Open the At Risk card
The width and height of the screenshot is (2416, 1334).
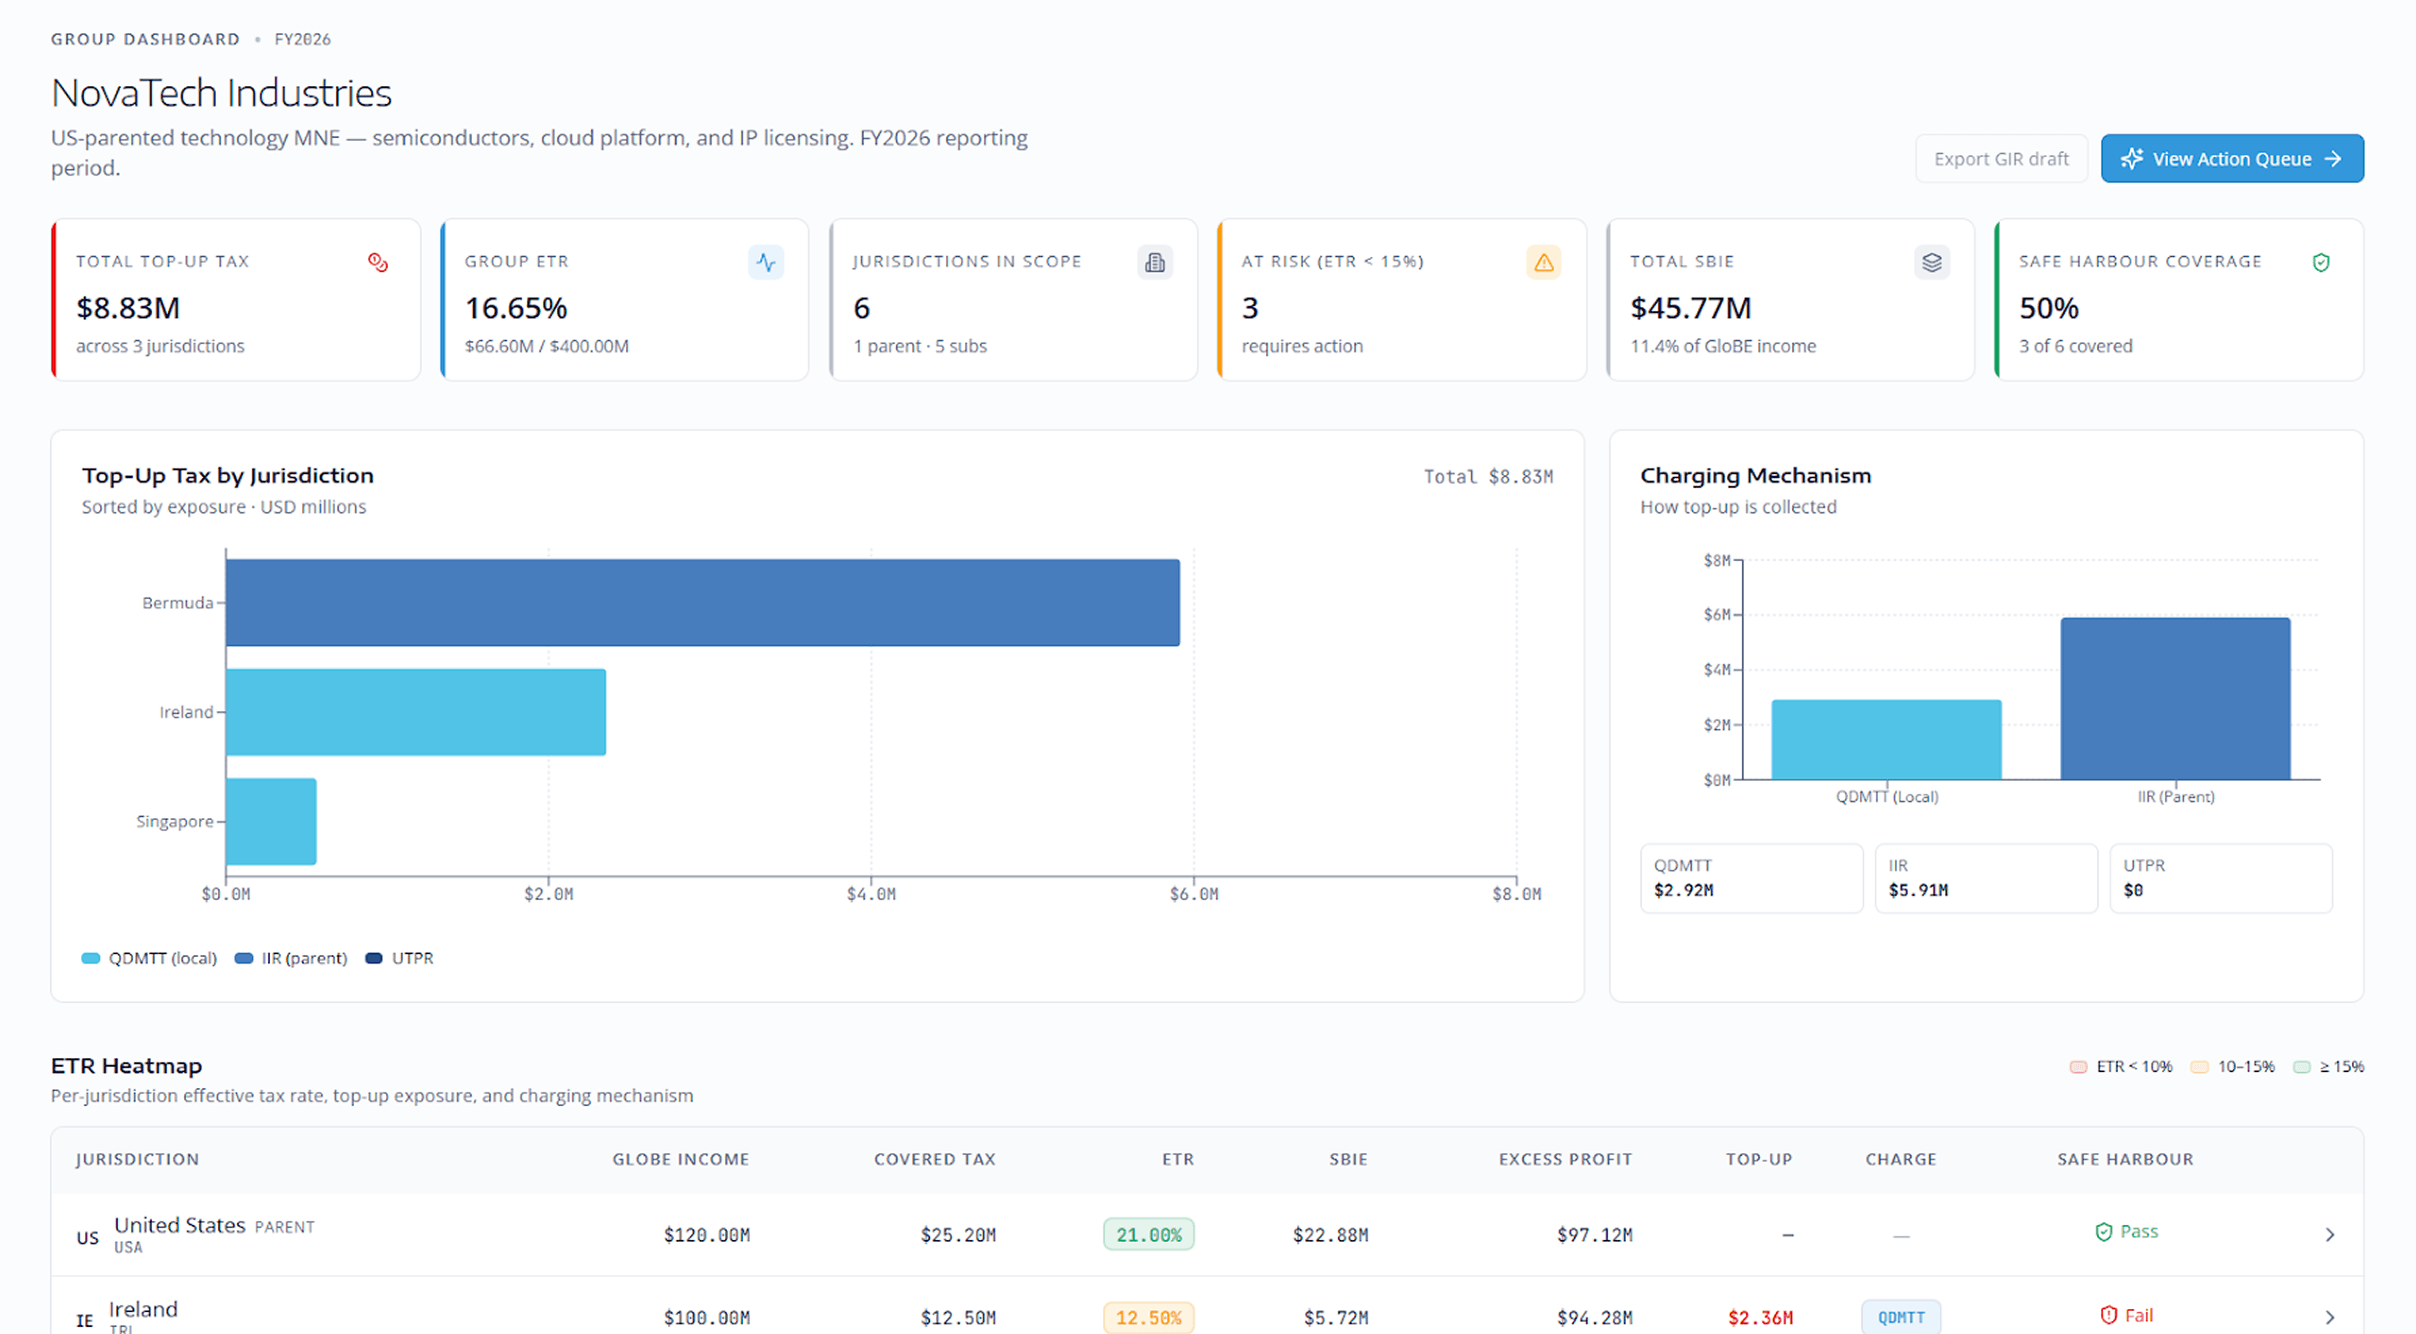[1402, 300]
